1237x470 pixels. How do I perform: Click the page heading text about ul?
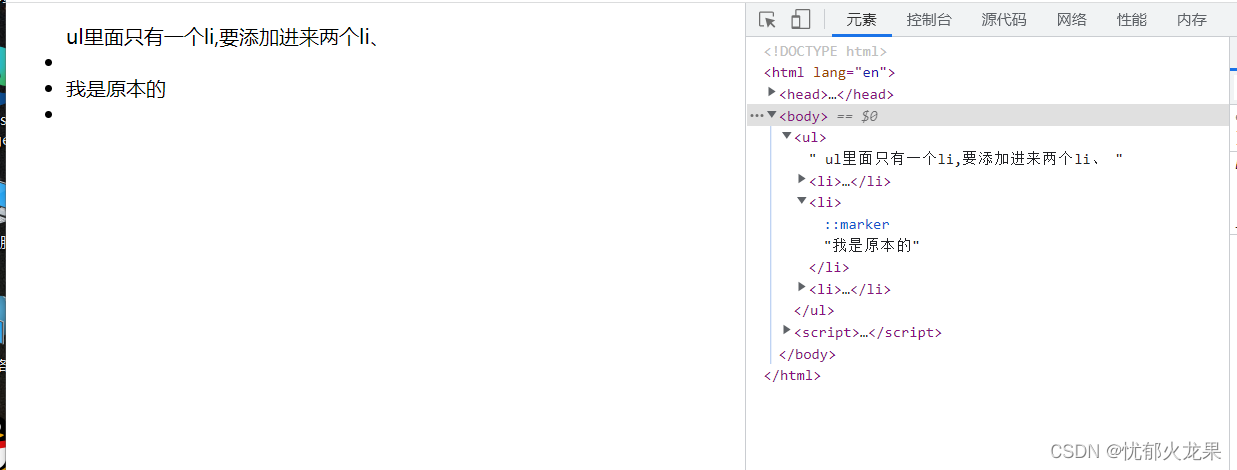pos(221,38)
